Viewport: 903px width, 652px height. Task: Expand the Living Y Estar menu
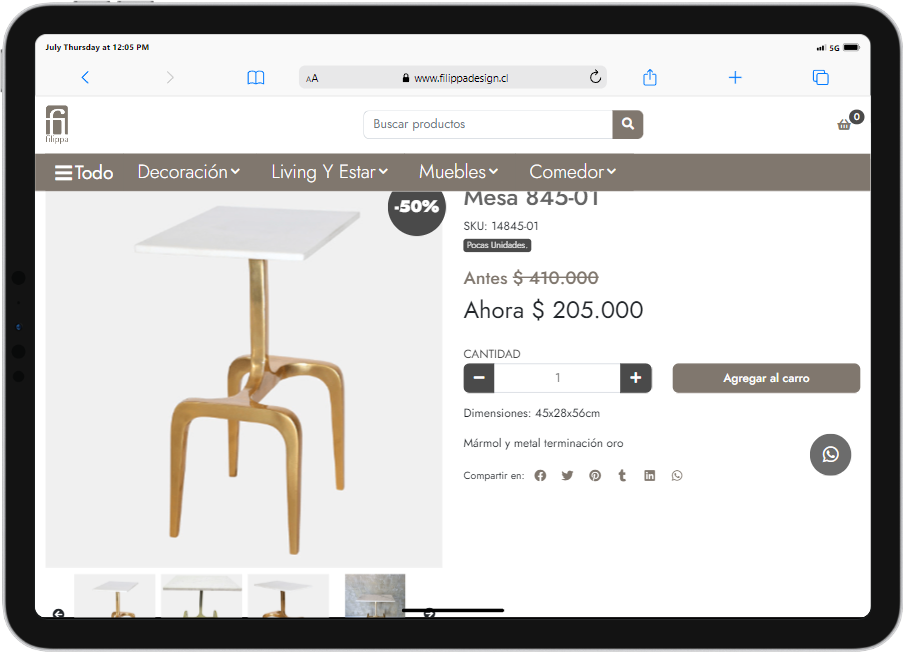pyautogui.click(x=329, y=172)
